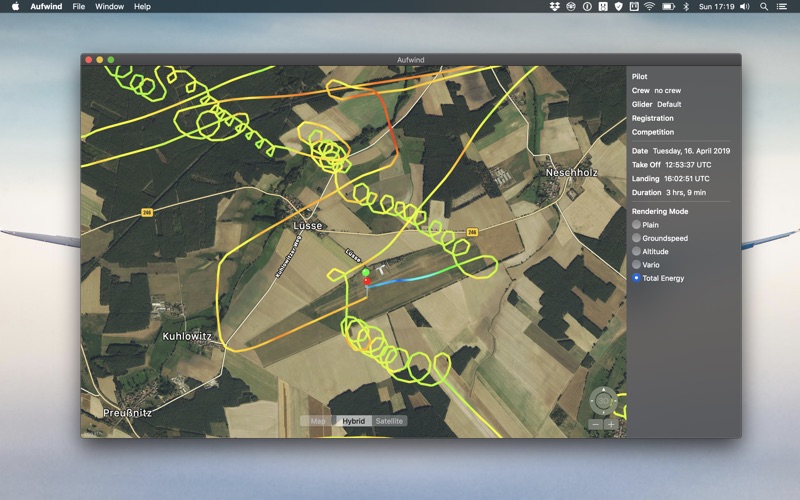
Task: Open the volume control icon
Action: point(745,7)
